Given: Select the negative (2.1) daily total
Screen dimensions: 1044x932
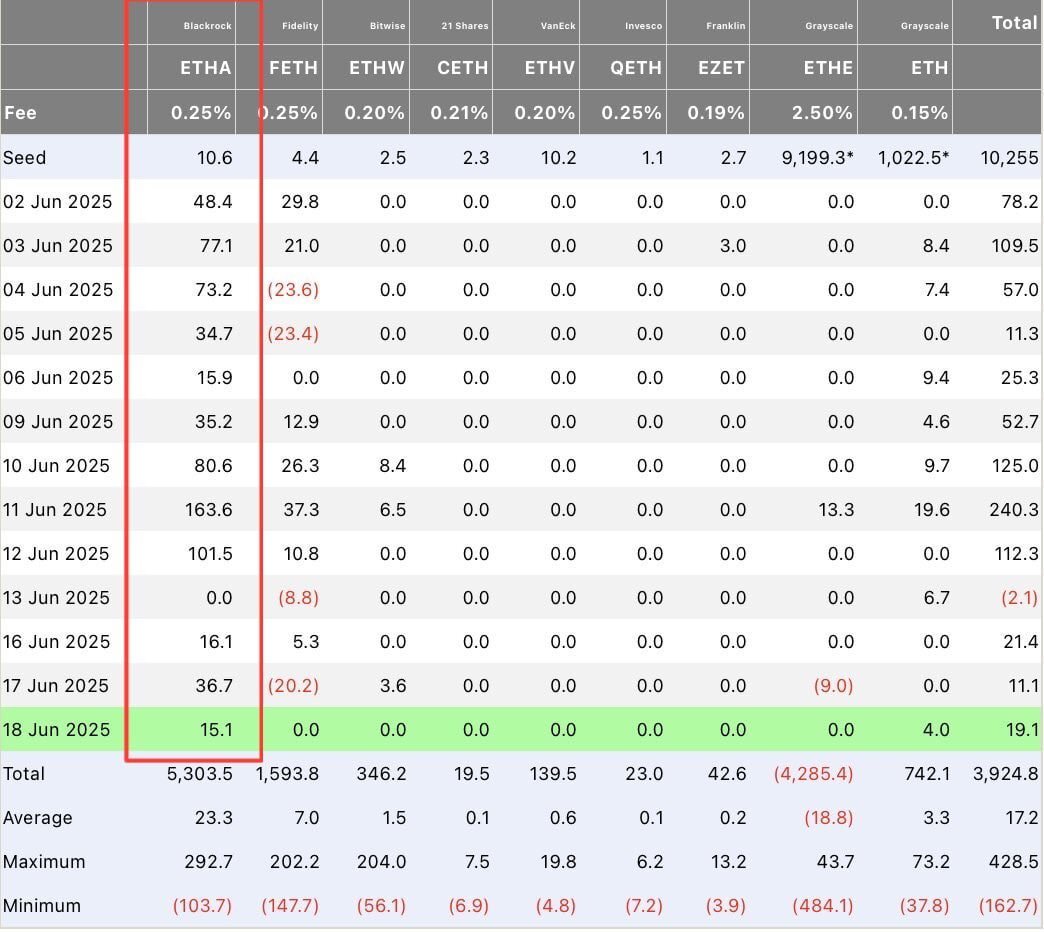Looking at the screenshot, I should [x=1019, y=597].
